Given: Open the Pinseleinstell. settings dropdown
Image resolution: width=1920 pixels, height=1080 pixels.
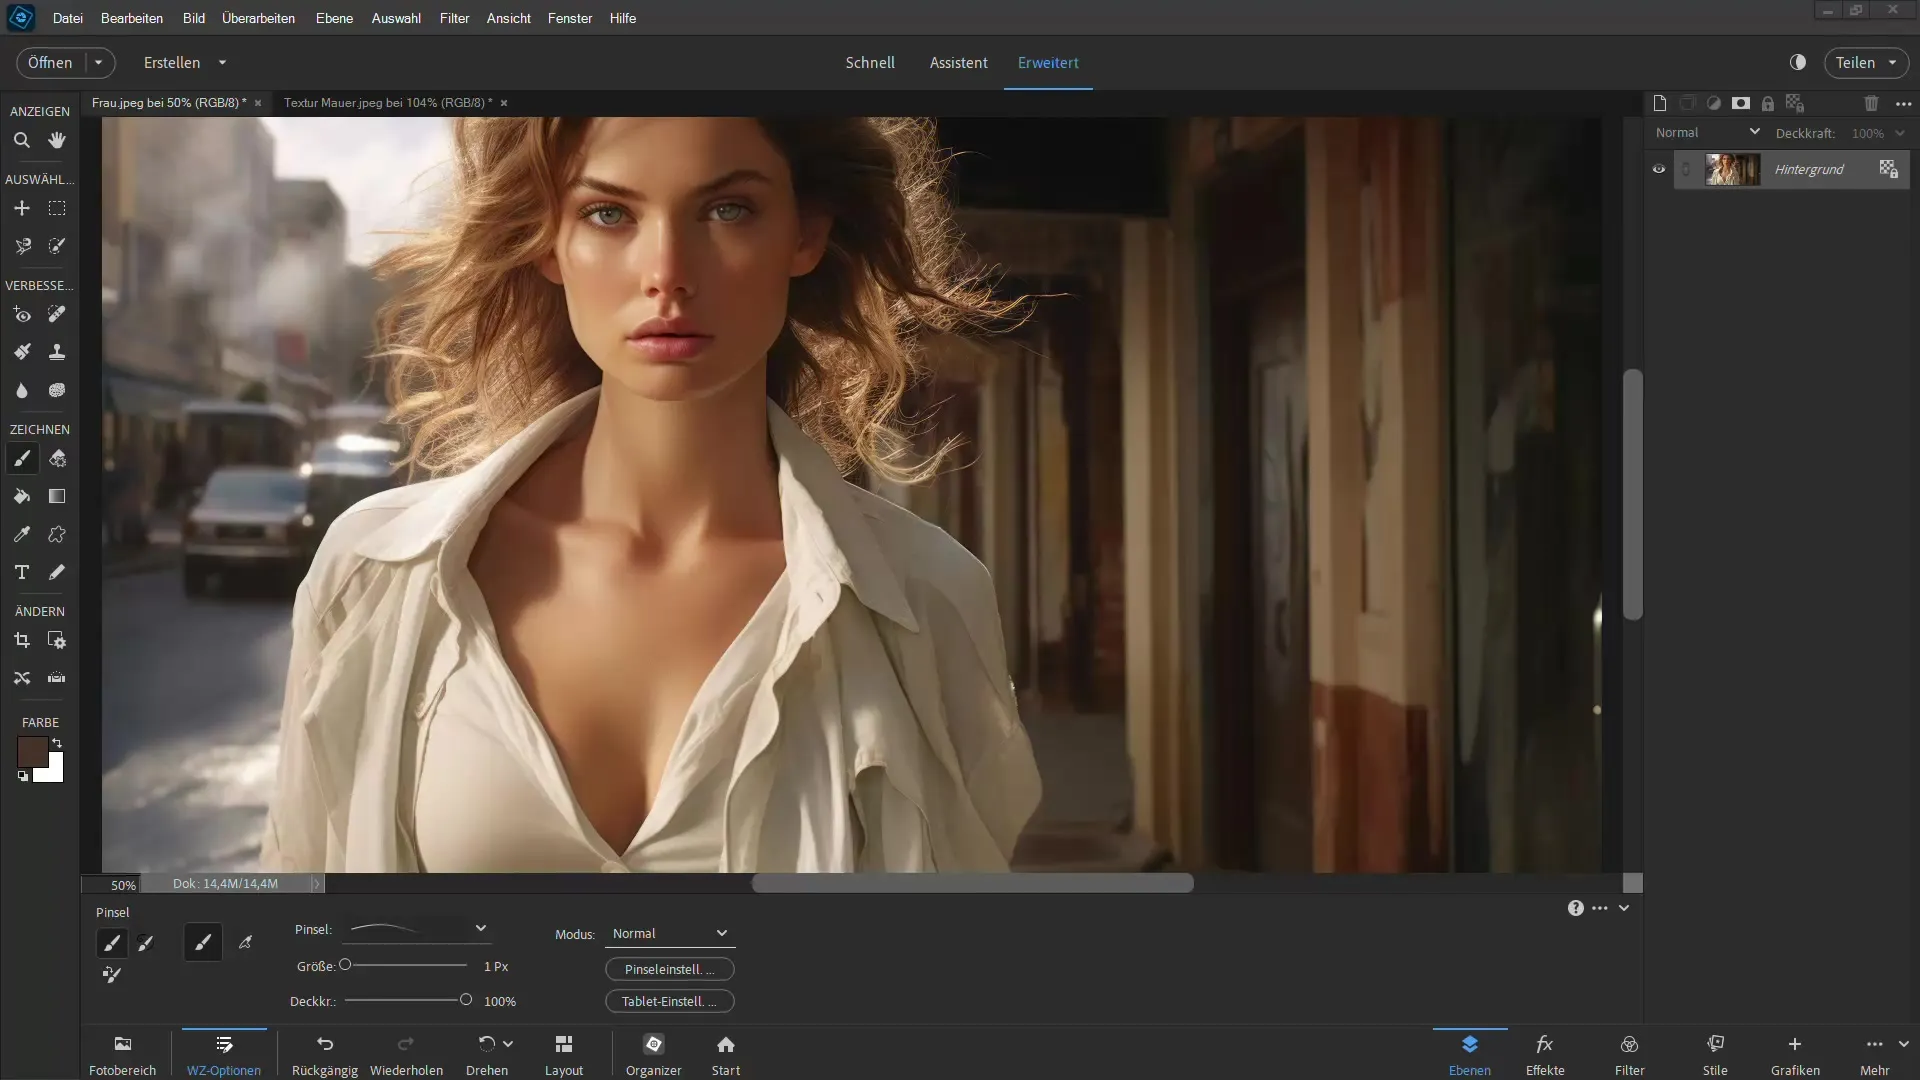Looking at the screenshot, I should pos(667,968).
